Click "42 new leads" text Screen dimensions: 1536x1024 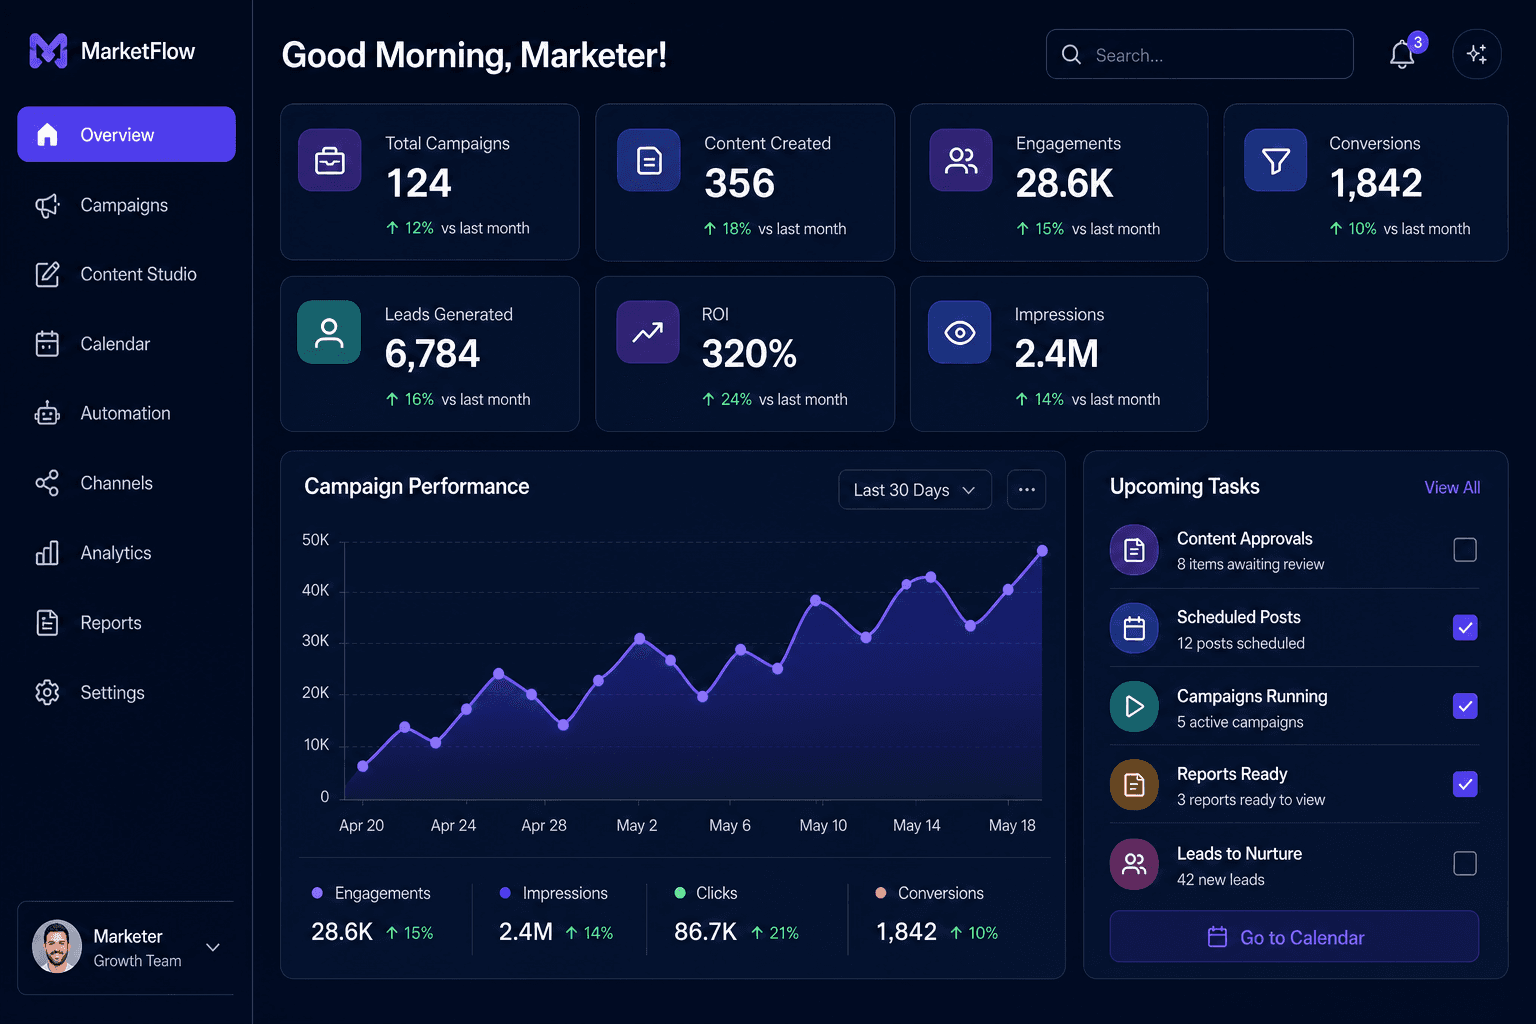coord(1220,880)
